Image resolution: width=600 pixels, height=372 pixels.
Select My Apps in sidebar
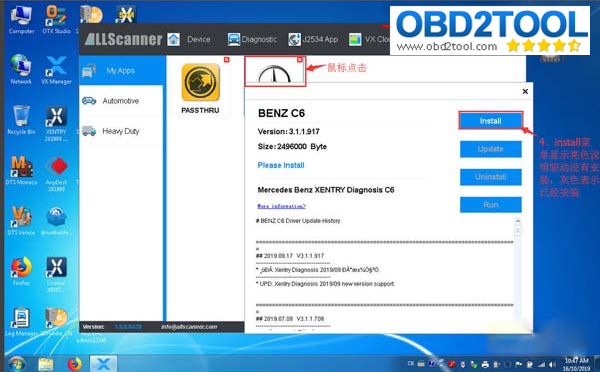tap(121, 70)
